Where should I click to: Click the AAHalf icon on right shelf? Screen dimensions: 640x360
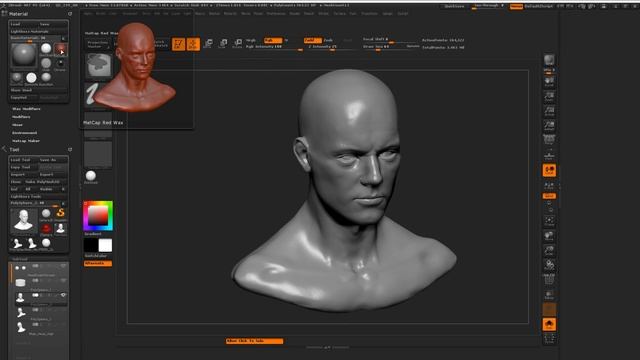(x=549, y=125)
